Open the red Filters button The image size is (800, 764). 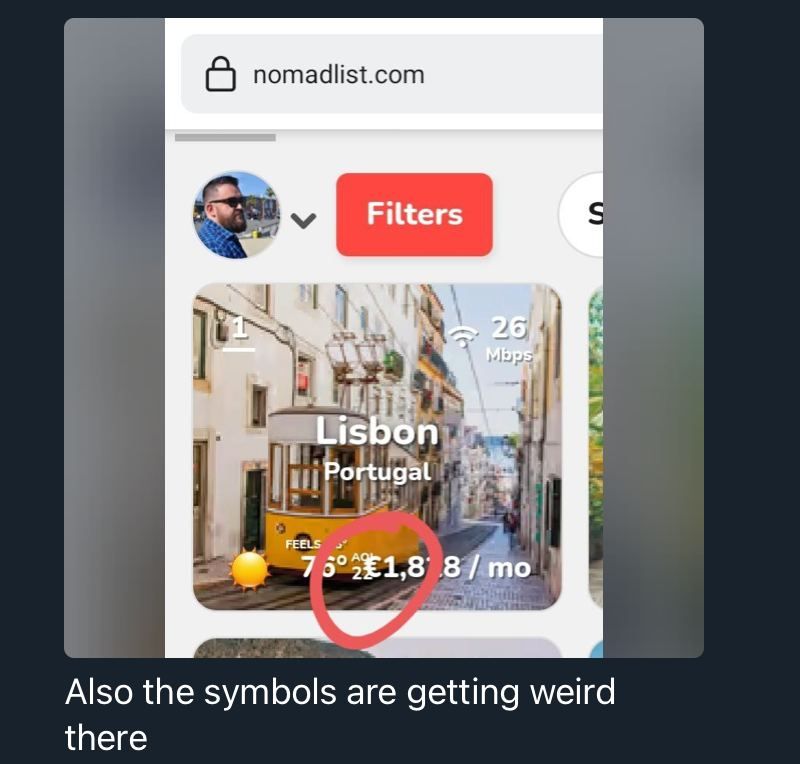tap(414, 214)
